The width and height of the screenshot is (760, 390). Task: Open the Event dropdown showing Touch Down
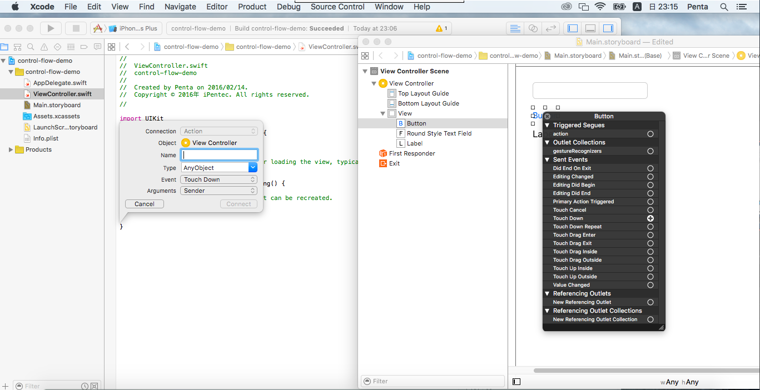pos(219,179)
